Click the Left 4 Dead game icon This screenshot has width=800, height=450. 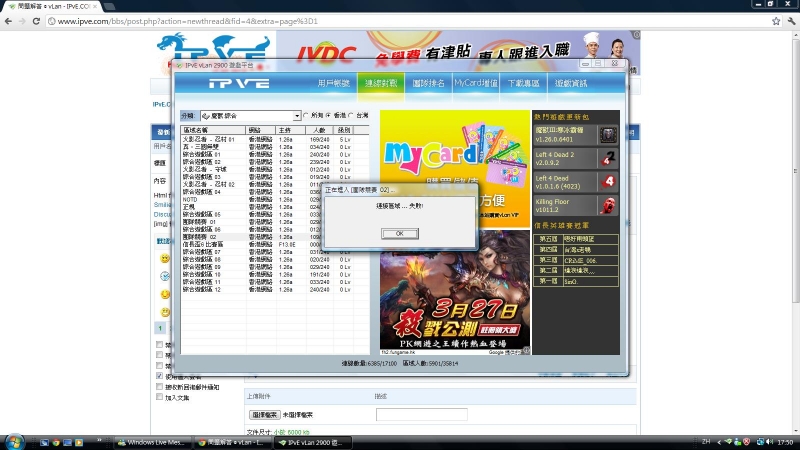pos(608,182)
